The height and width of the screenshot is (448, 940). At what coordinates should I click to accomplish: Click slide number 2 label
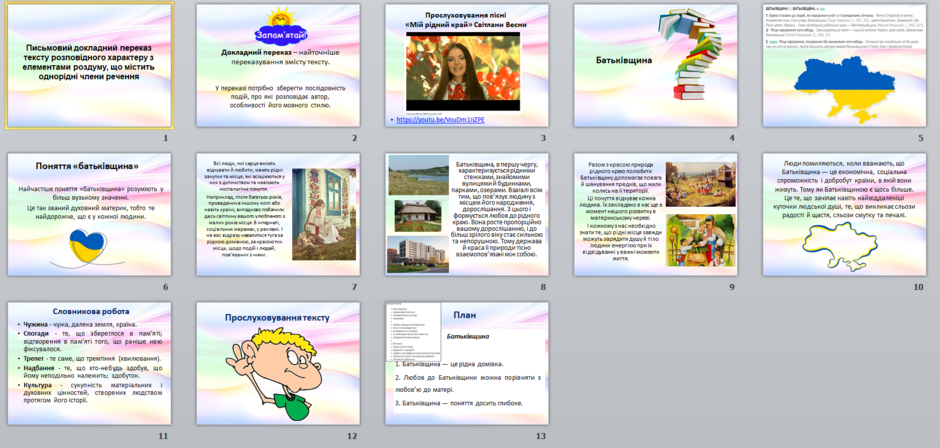point(354,139)
